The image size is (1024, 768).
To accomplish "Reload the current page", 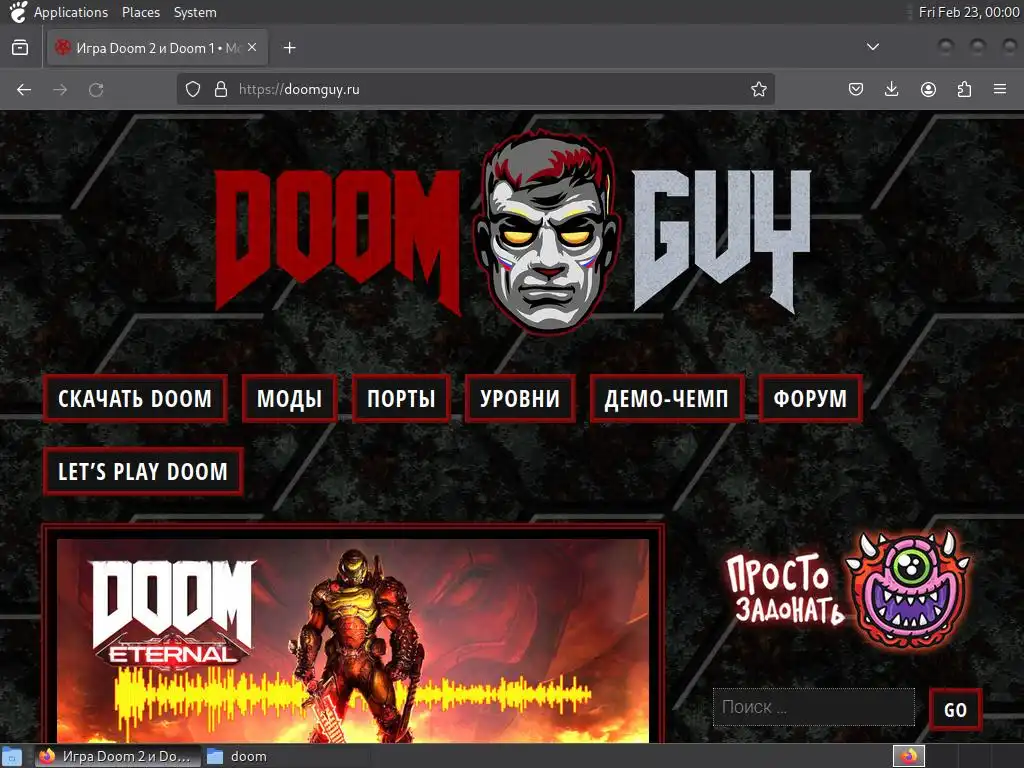I will 96,89.
